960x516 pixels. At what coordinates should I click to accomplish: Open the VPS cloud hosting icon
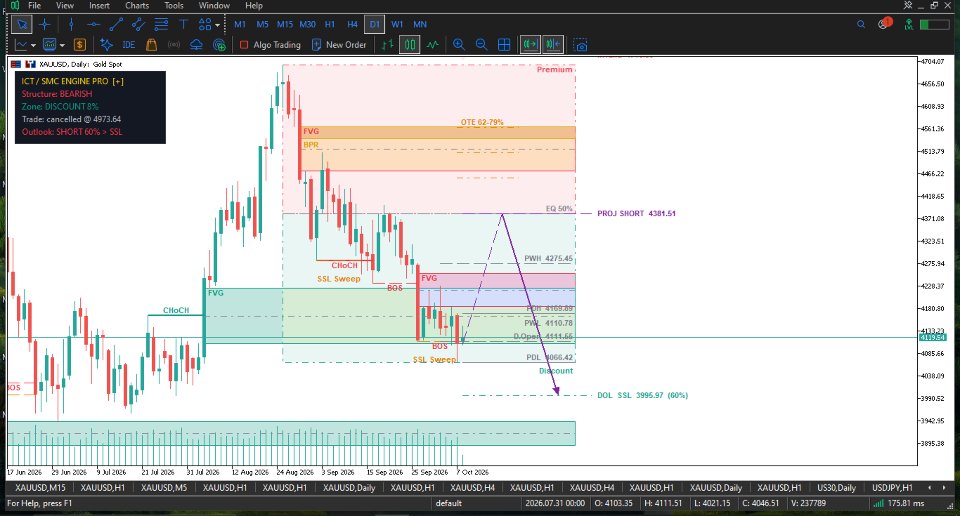coord(197,45)
